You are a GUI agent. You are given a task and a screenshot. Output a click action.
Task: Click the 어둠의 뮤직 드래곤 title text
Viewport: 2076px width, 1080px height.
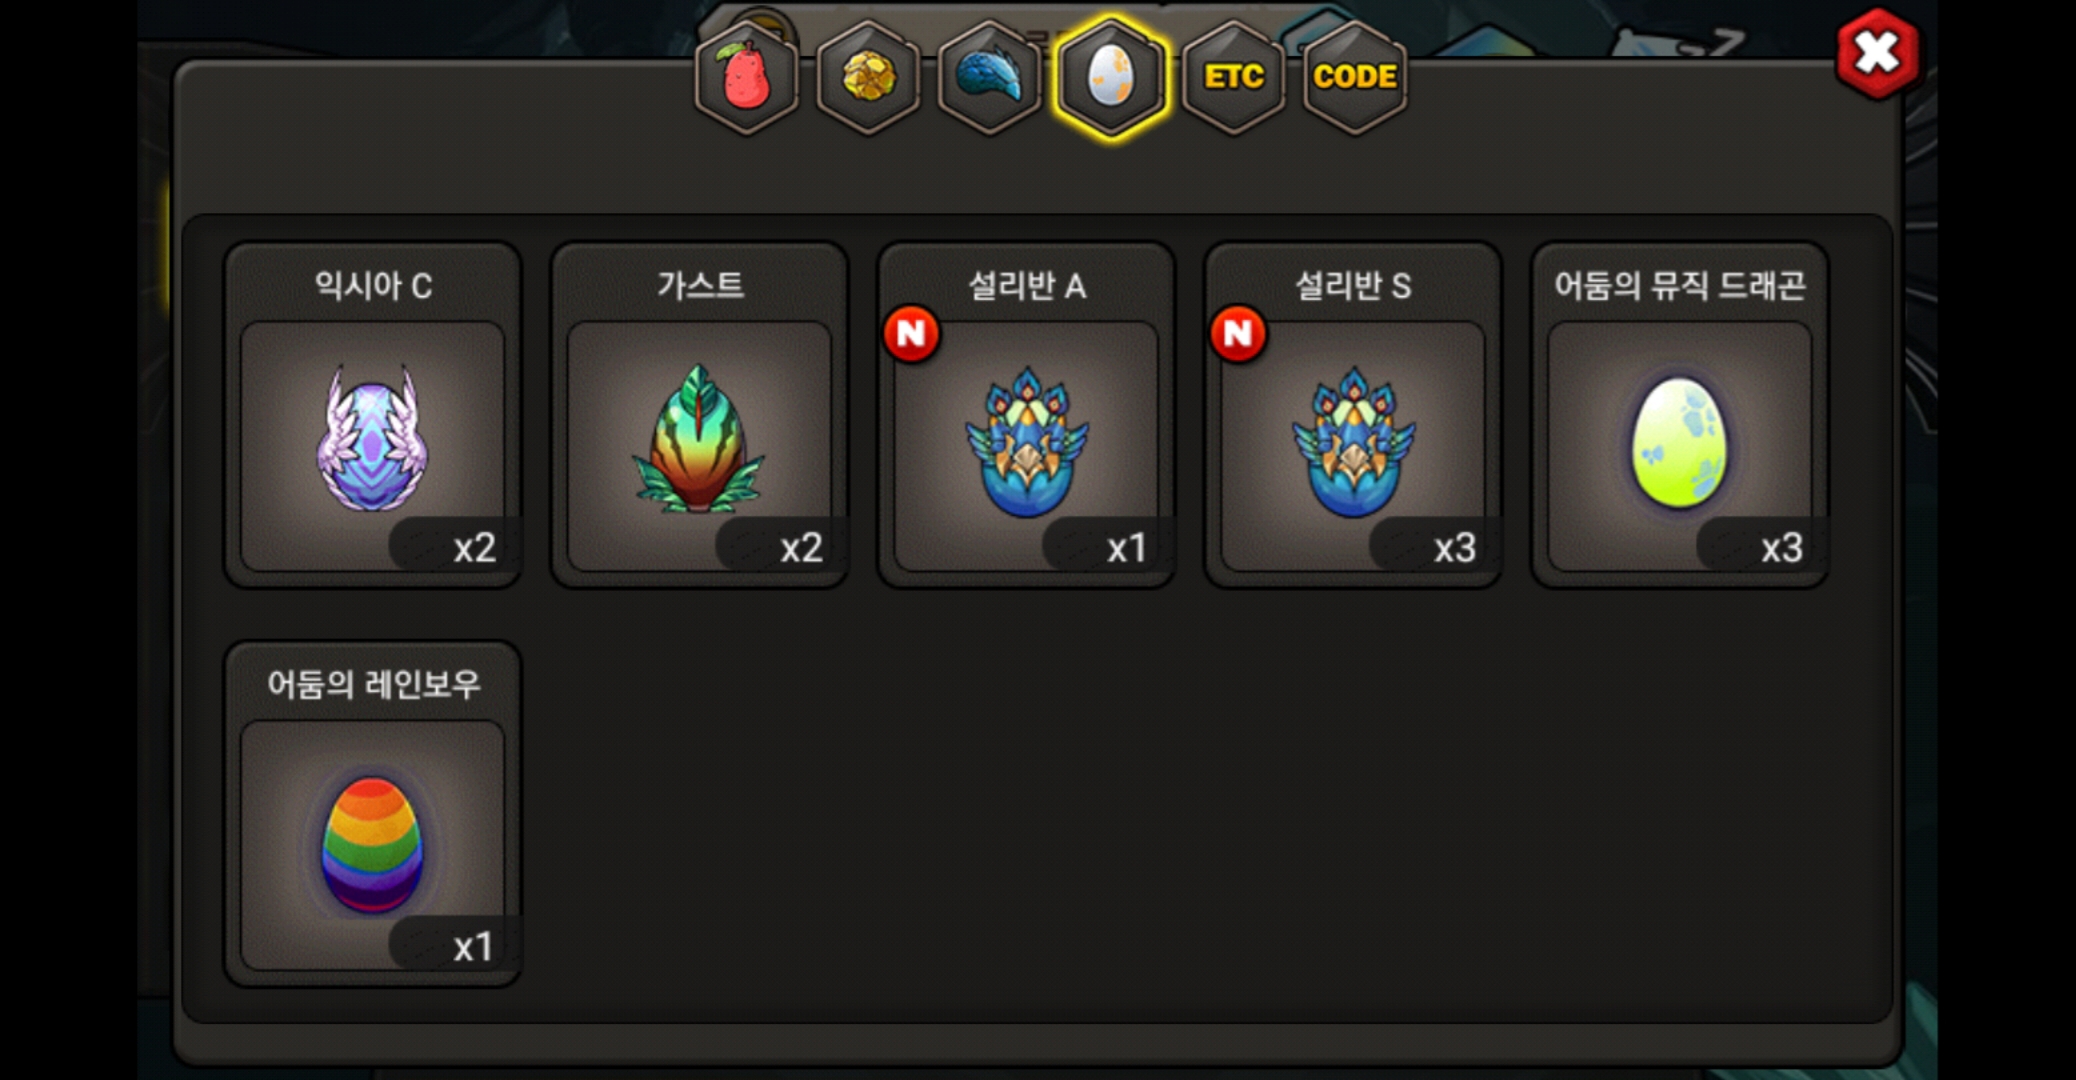1680,286
